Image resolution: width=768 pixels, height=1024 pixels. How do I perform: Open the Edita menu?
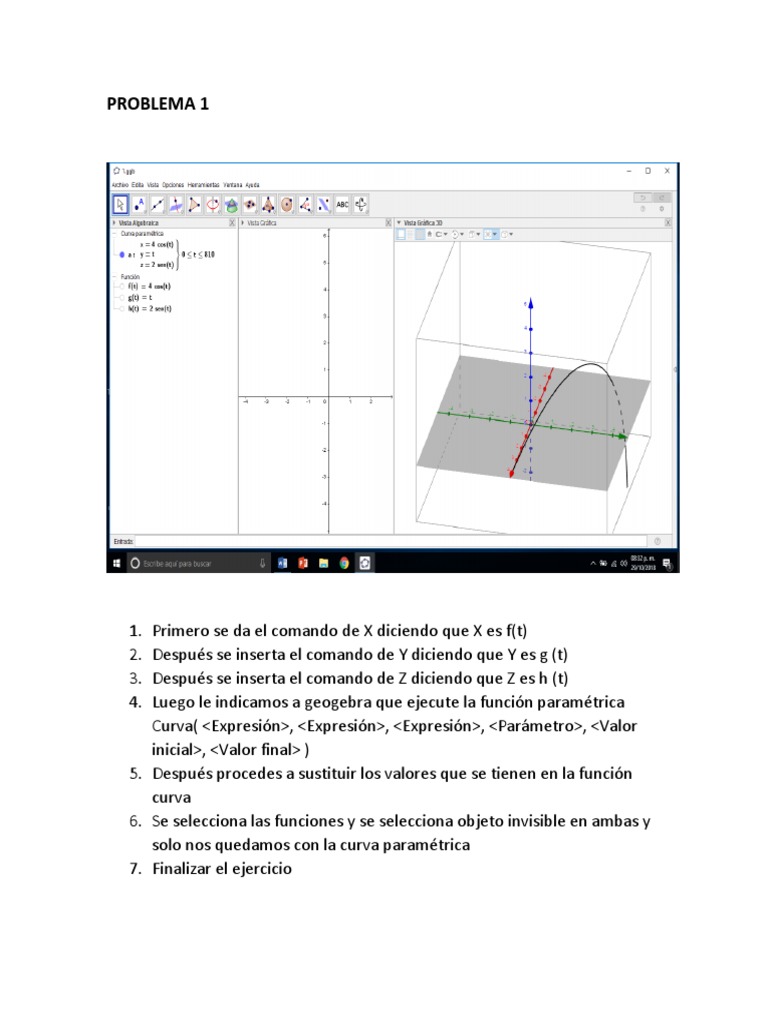tap(137, 185)
